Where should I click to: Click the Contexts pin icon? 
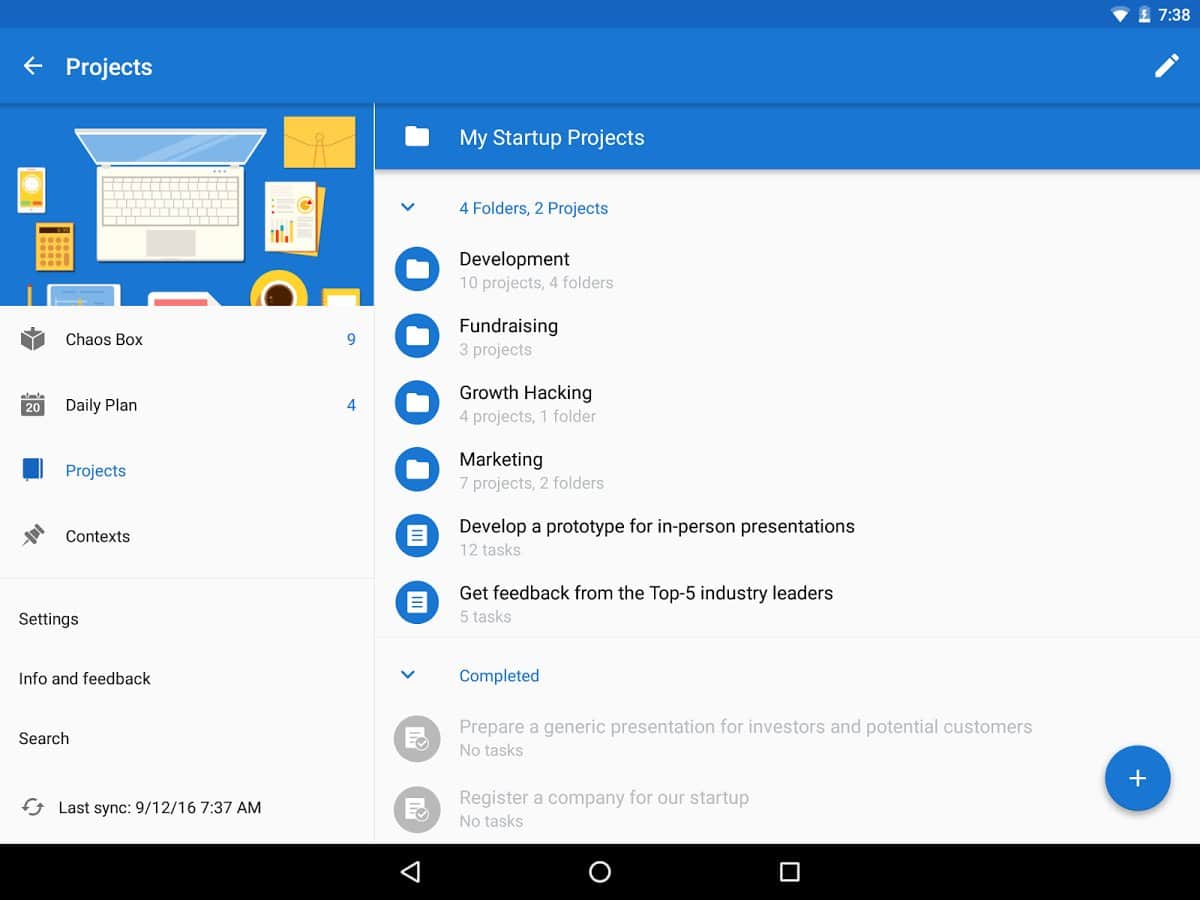tap(33, 536)
